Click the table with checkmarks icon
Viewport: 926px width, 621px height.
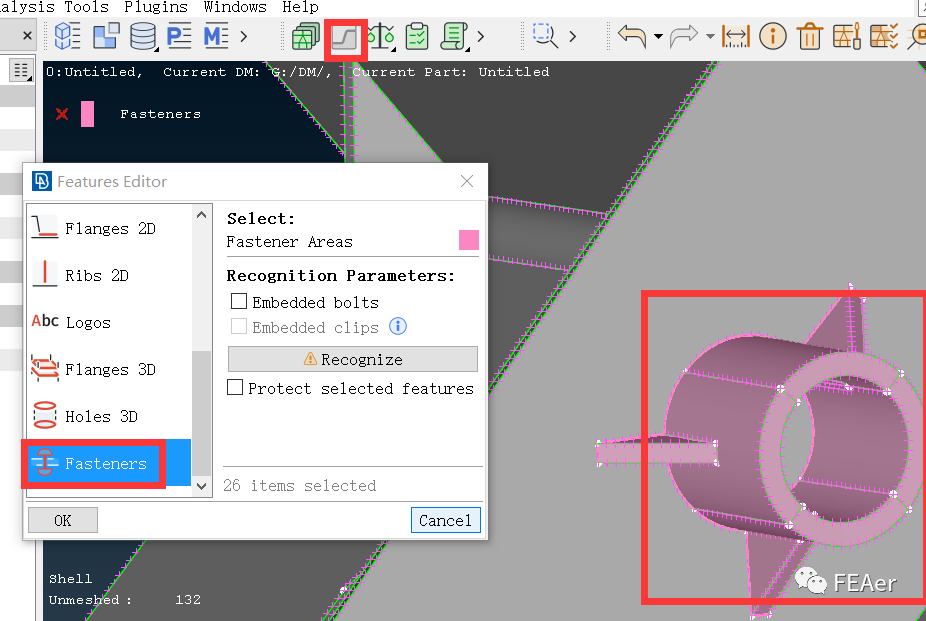884,37
